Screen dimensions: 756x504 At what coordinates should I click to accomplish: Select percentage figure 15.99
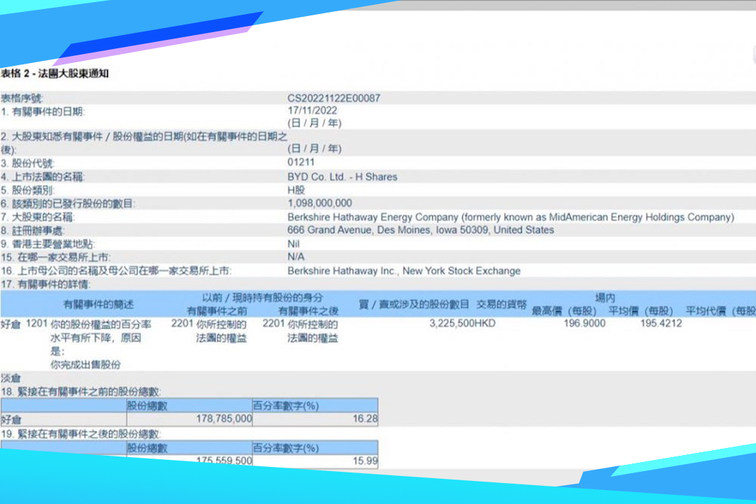point(366,461)
